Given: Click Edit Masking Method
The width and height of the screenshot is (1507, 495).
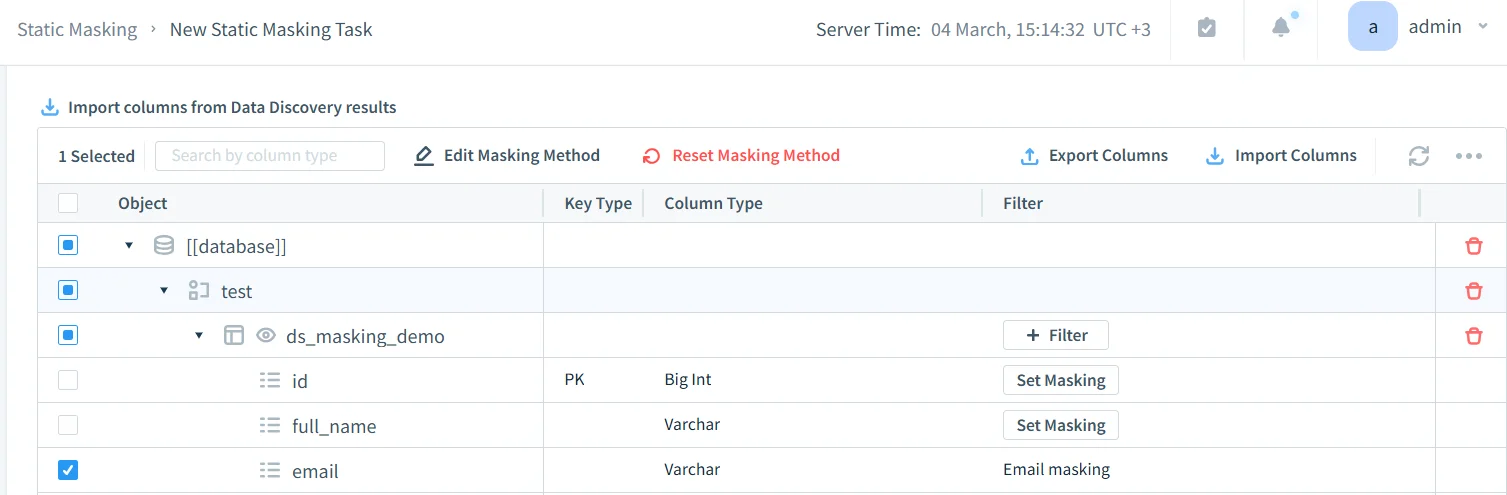Looking at the screenshot, I should [507, 155].
